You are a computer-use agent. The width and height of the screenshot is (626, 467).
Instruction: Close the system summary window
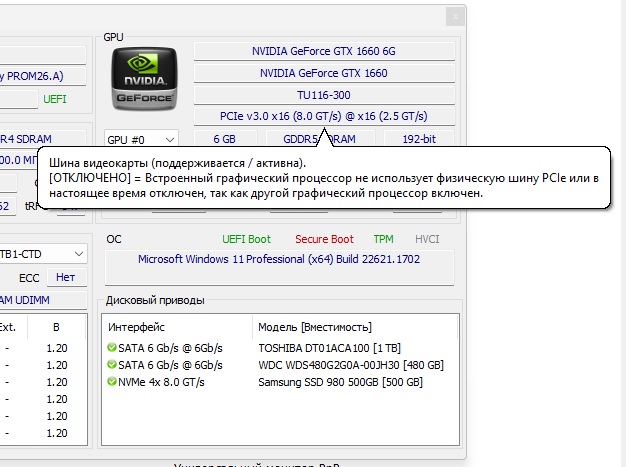(455, 17)
